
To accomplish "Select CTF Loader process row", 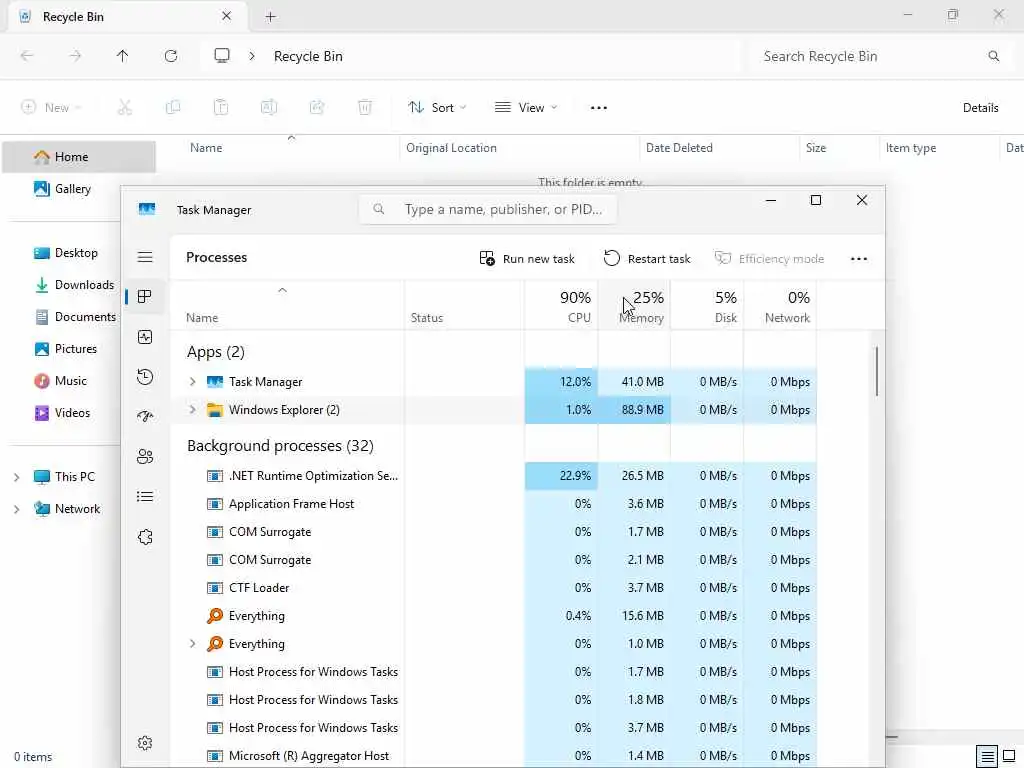I will [494, 588].
